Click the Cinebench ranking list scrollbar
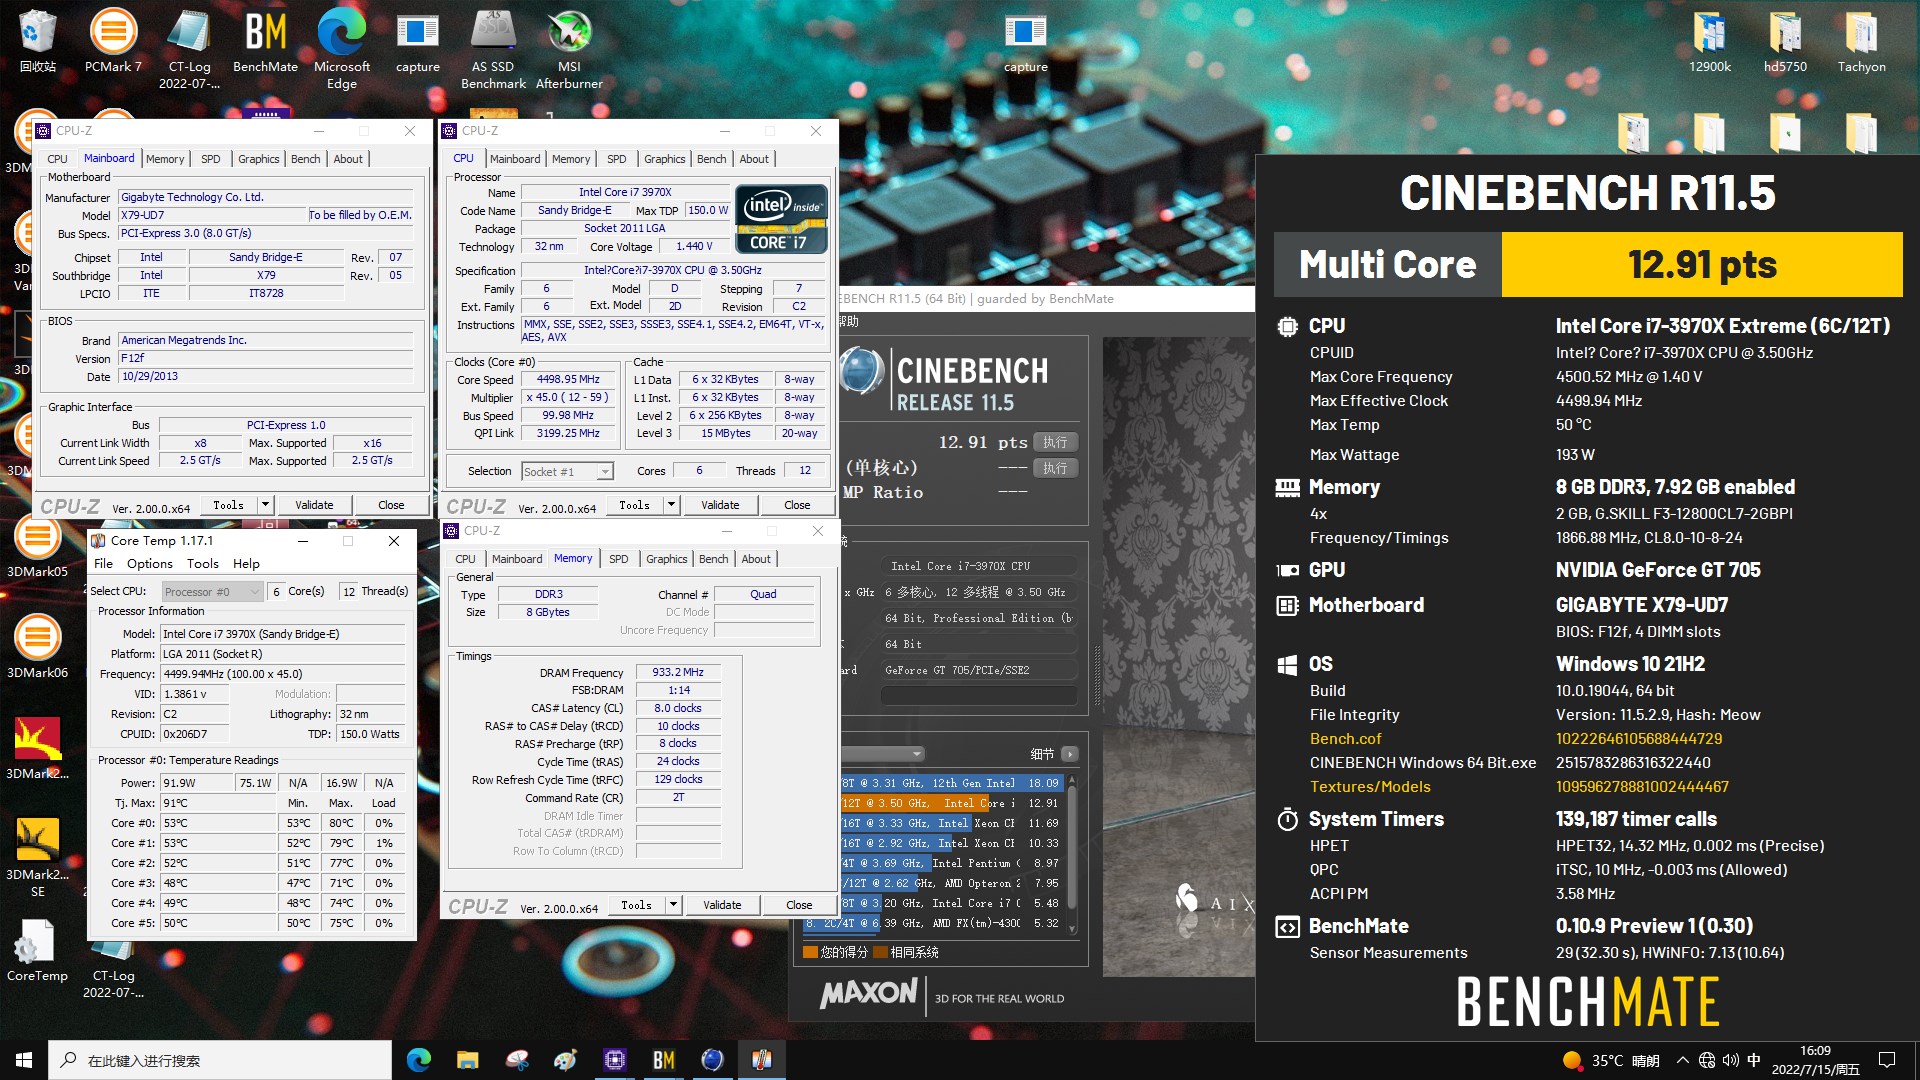This screenshot has width=1920, height=1080. [1072, 855]
